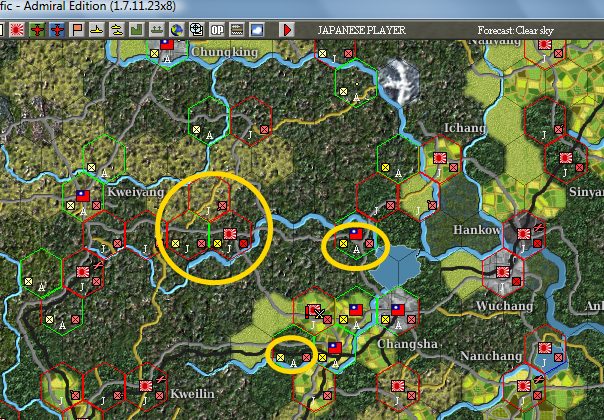Image resolution: width=604 pixels, height=420 pixels.
Task: Click the Japanese flag hex southwest of Kweiyang
Action: [x=82, y=272]
